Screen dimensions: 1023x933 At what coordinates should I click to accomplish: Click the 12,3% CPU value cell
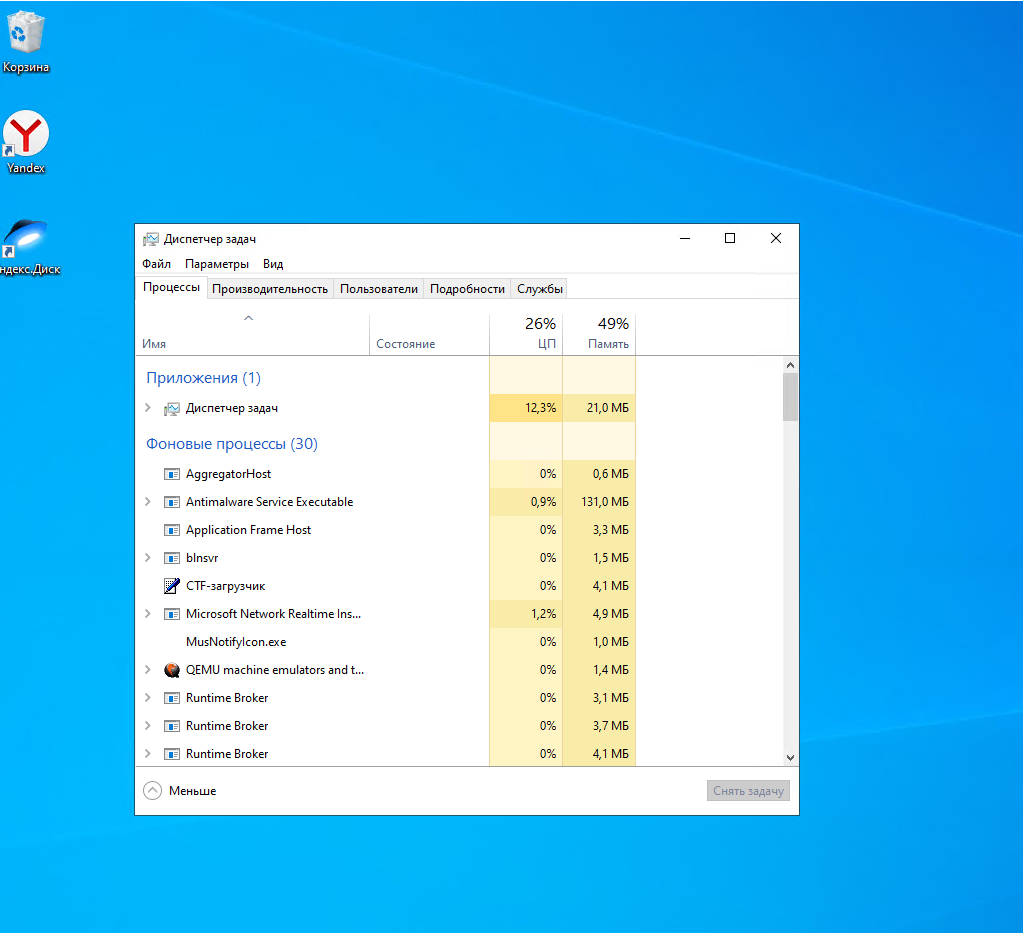[526, 408]
